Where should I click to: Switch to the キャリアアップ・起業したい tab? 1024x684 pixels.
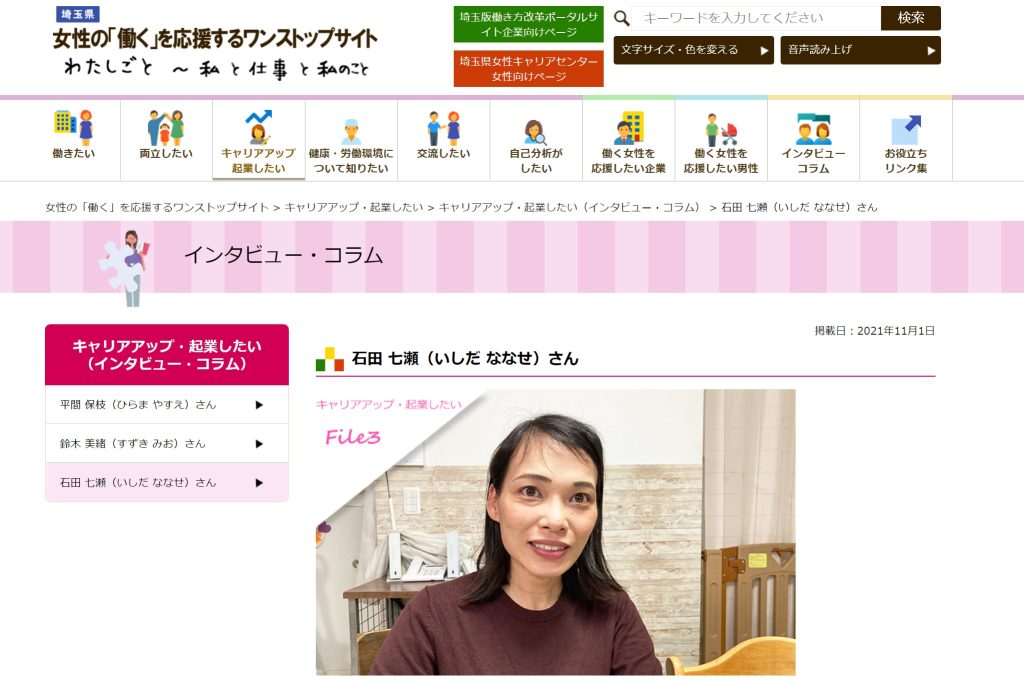coord(259,140)
